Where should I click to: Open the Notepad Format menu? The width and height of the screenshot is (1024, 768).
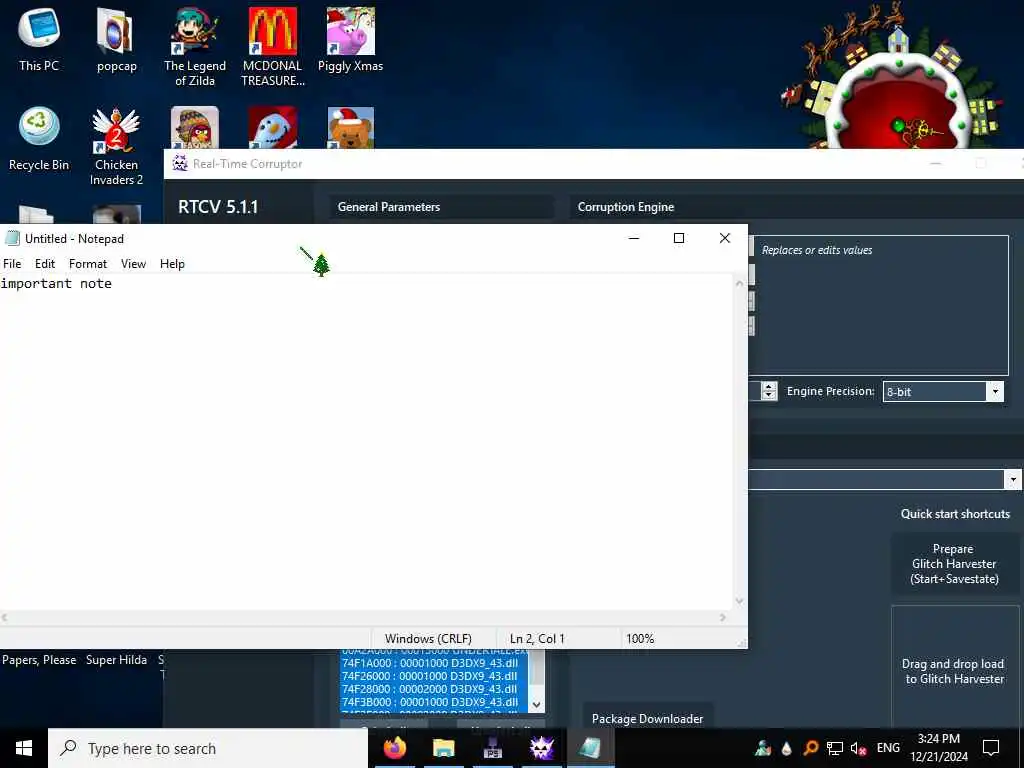pos(88,264)
